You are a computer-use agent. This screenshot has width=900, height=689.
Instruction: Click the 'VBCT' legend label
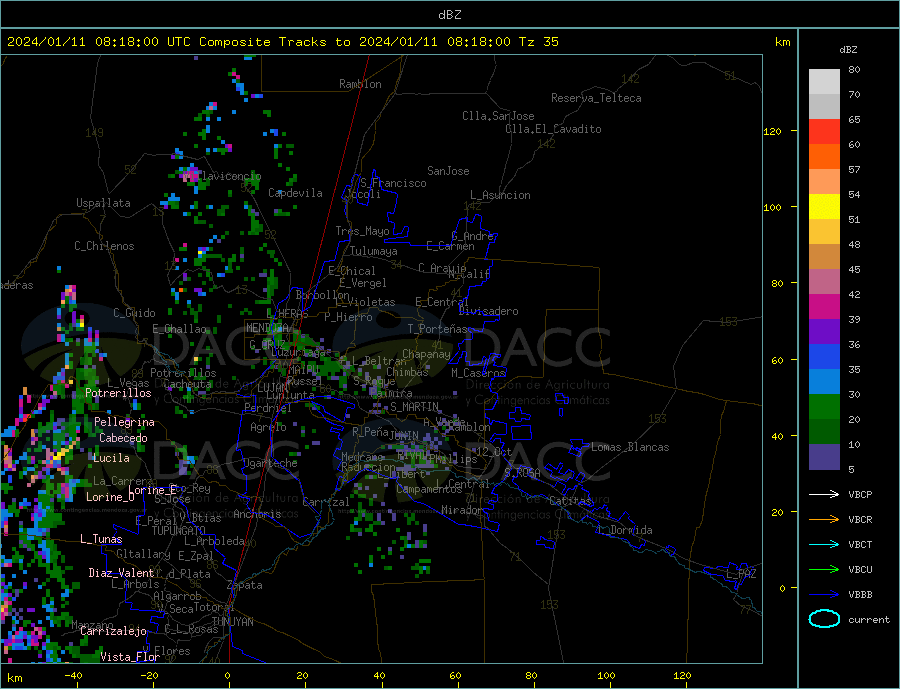pos(860,544)
